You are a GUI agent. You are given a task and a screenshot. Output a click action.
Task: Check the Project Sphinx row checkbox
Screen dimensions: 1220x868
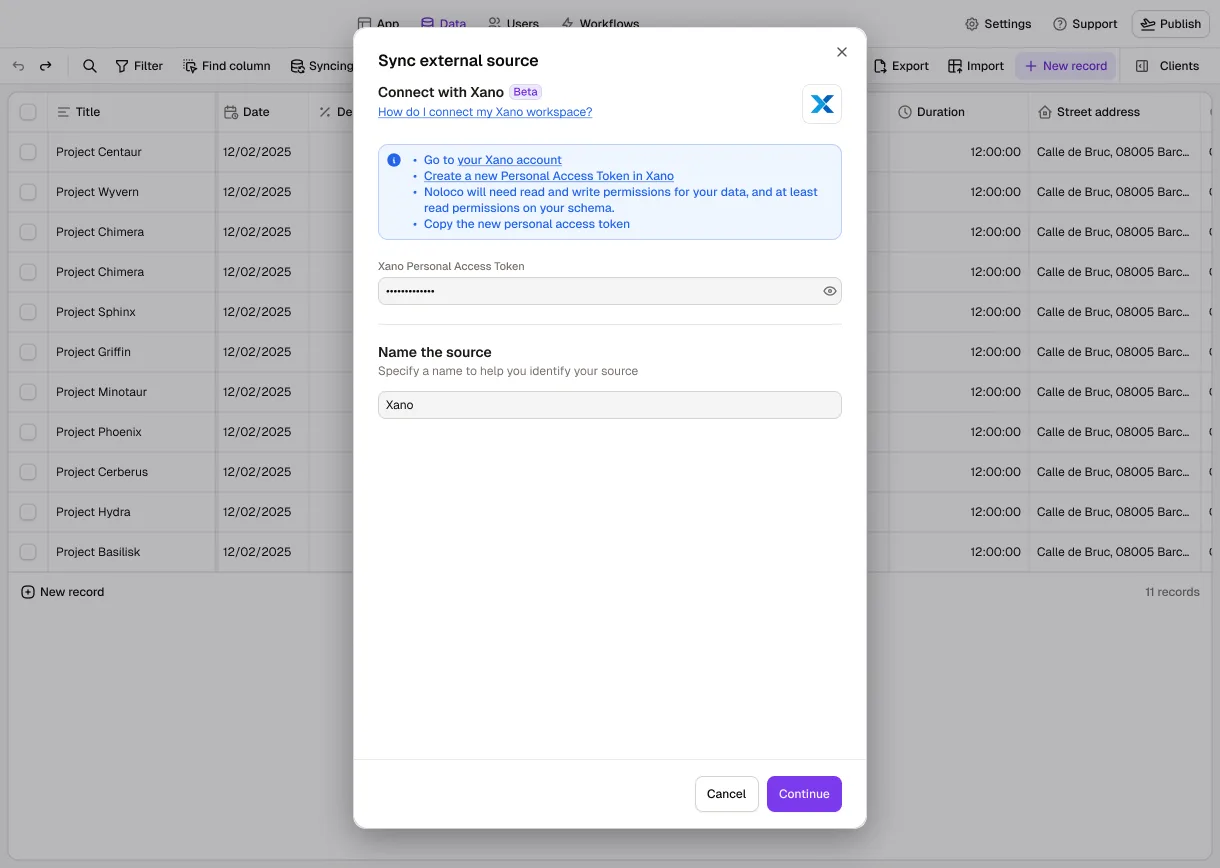28,312
